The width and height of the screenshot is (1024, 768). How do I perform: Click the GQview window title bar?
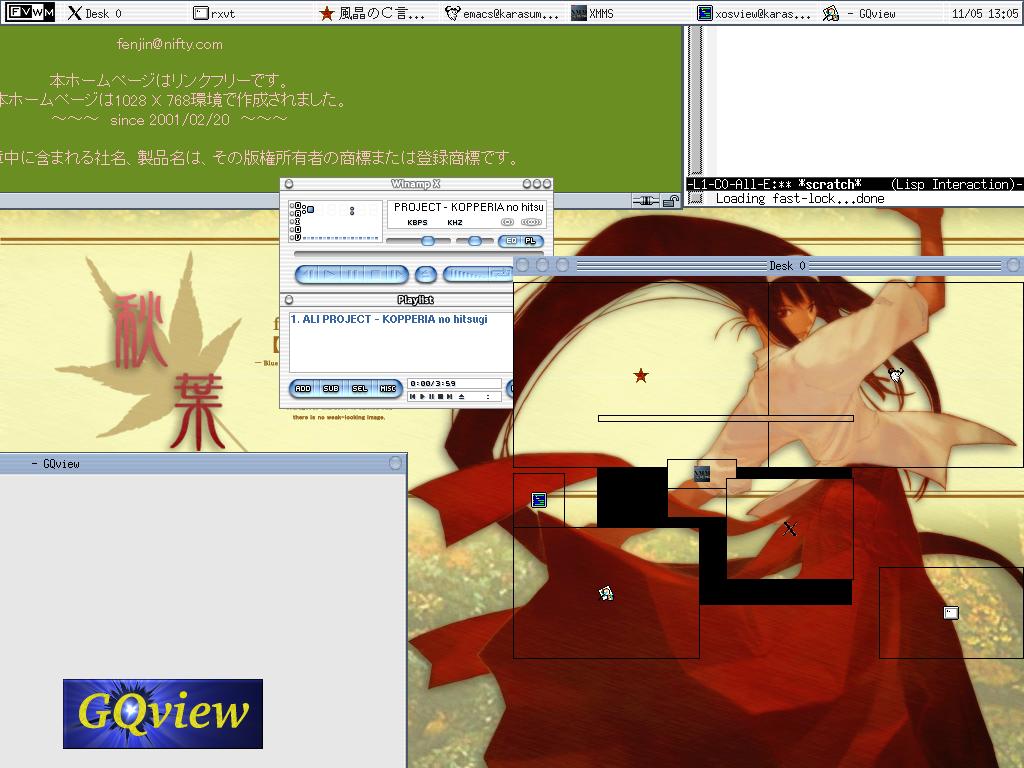tap(203, 463)
